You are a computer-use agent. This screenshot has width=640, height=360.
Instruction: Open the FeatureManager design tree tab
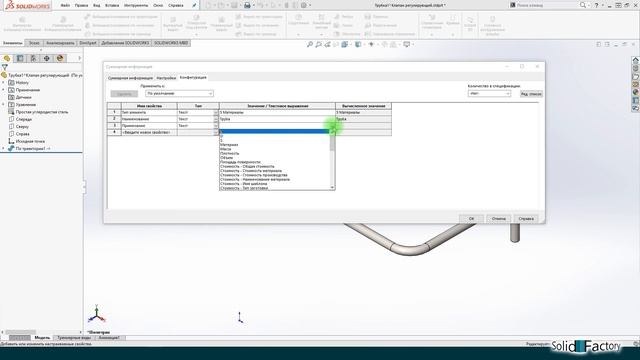7,58
